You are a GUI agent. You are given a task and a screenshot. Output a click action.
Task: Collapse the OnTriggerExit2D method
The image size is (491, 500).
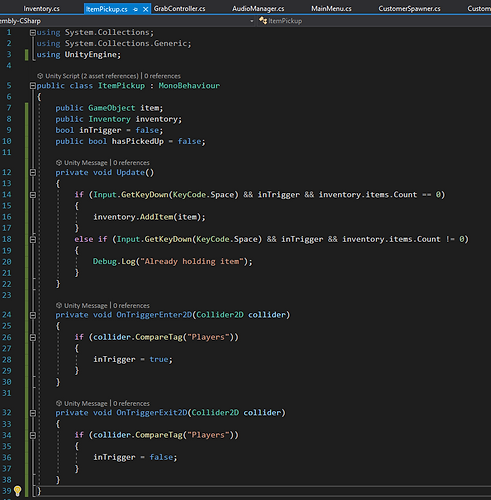click(33, 413)
